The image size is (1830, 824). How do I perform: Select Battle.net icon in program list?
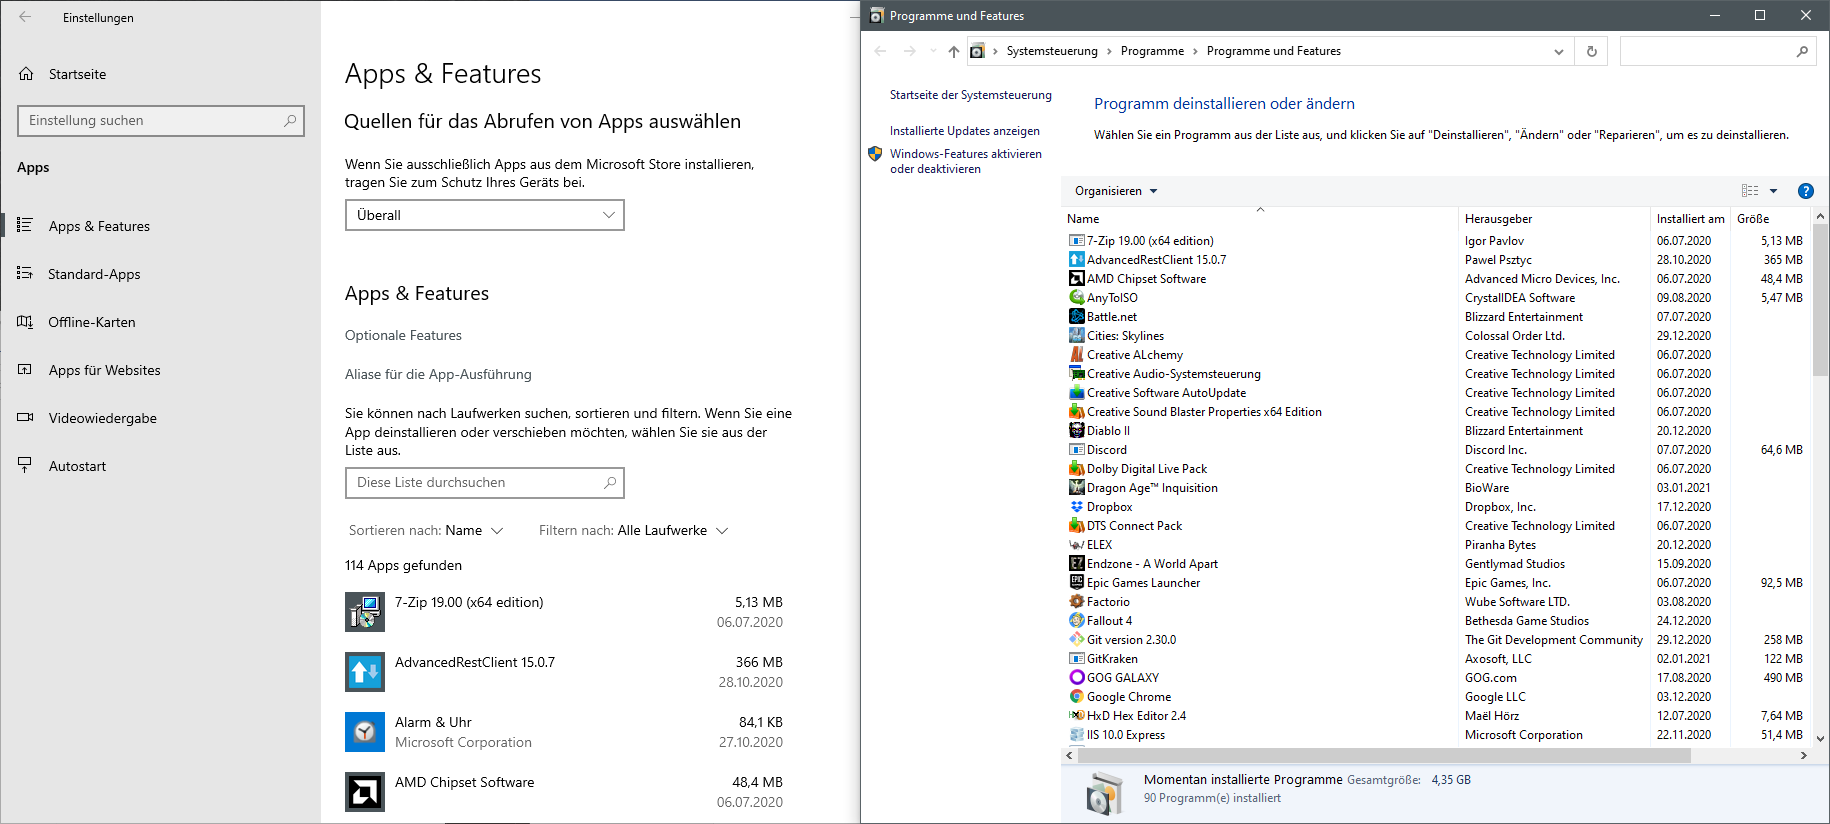pyautogui.click(x=1077, y=316)
